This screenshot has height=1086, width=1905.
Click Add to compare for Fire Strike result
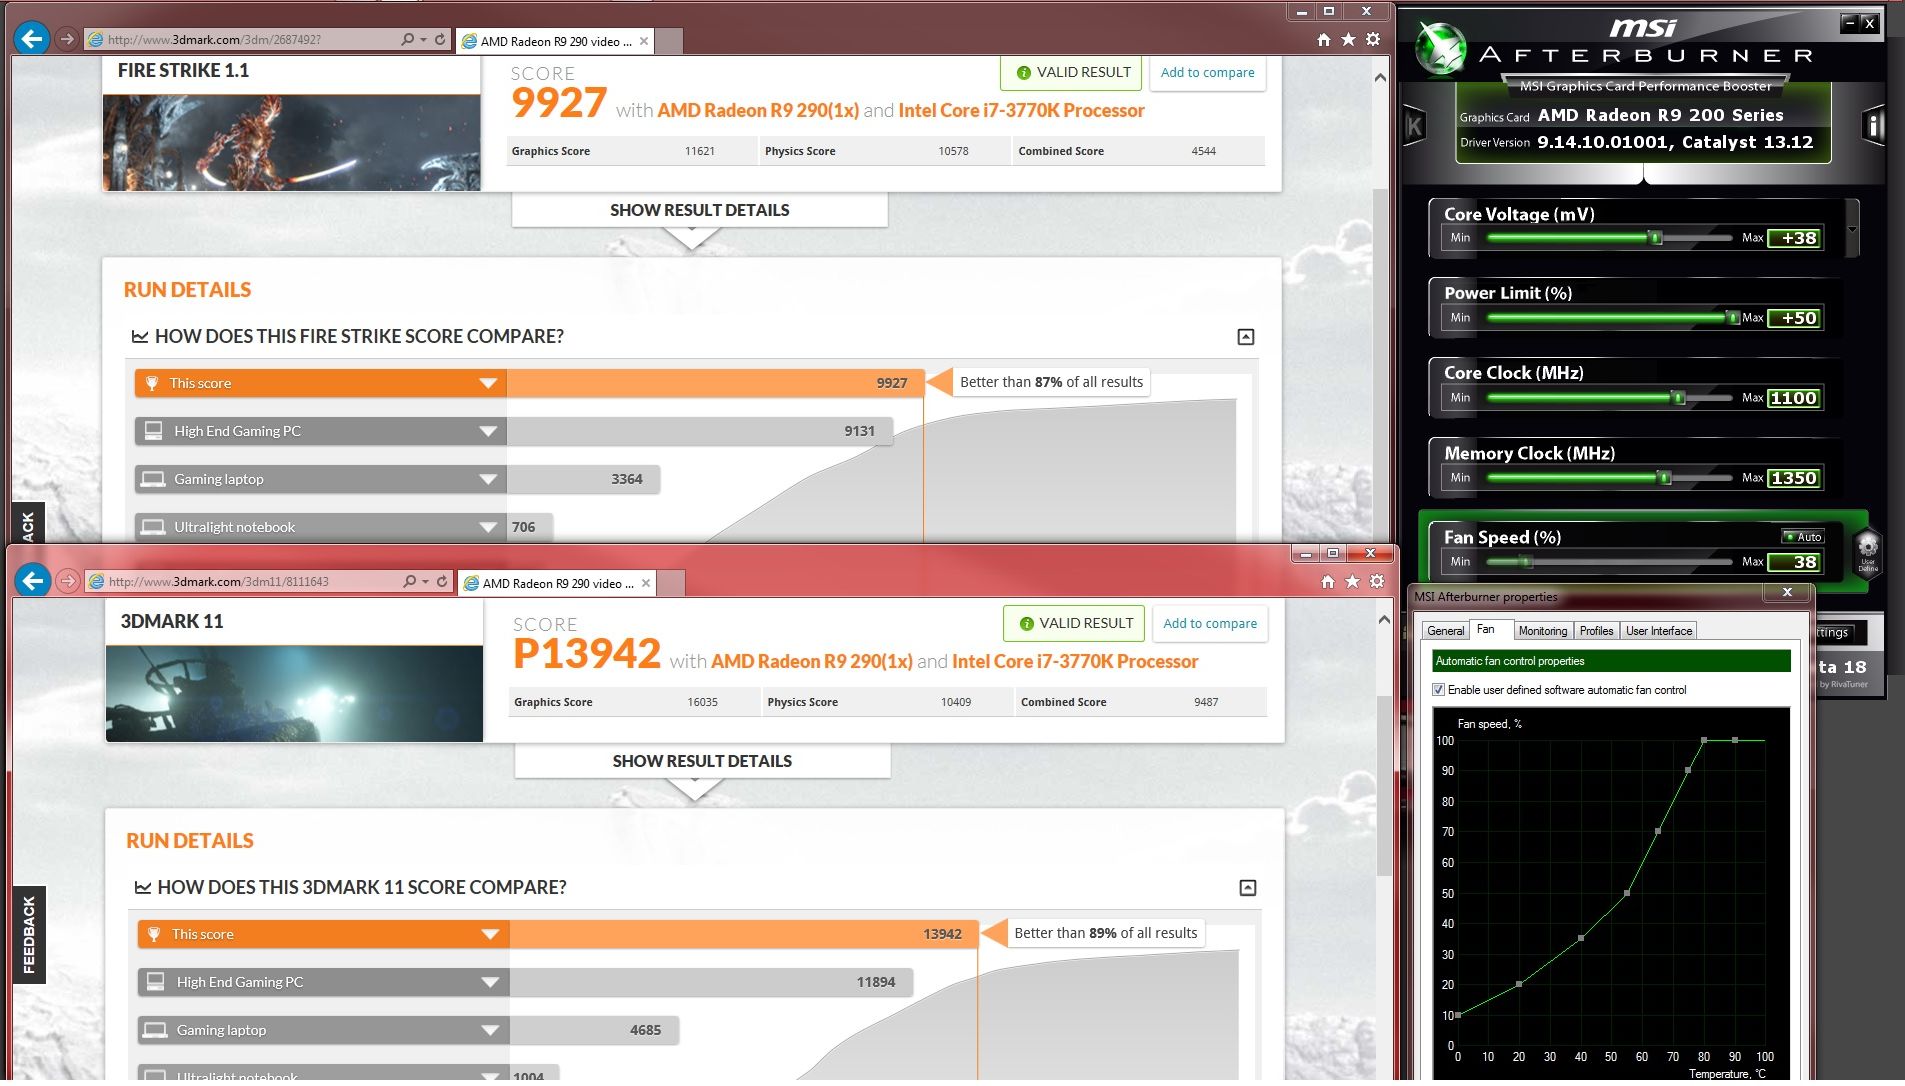[1207, 72]
